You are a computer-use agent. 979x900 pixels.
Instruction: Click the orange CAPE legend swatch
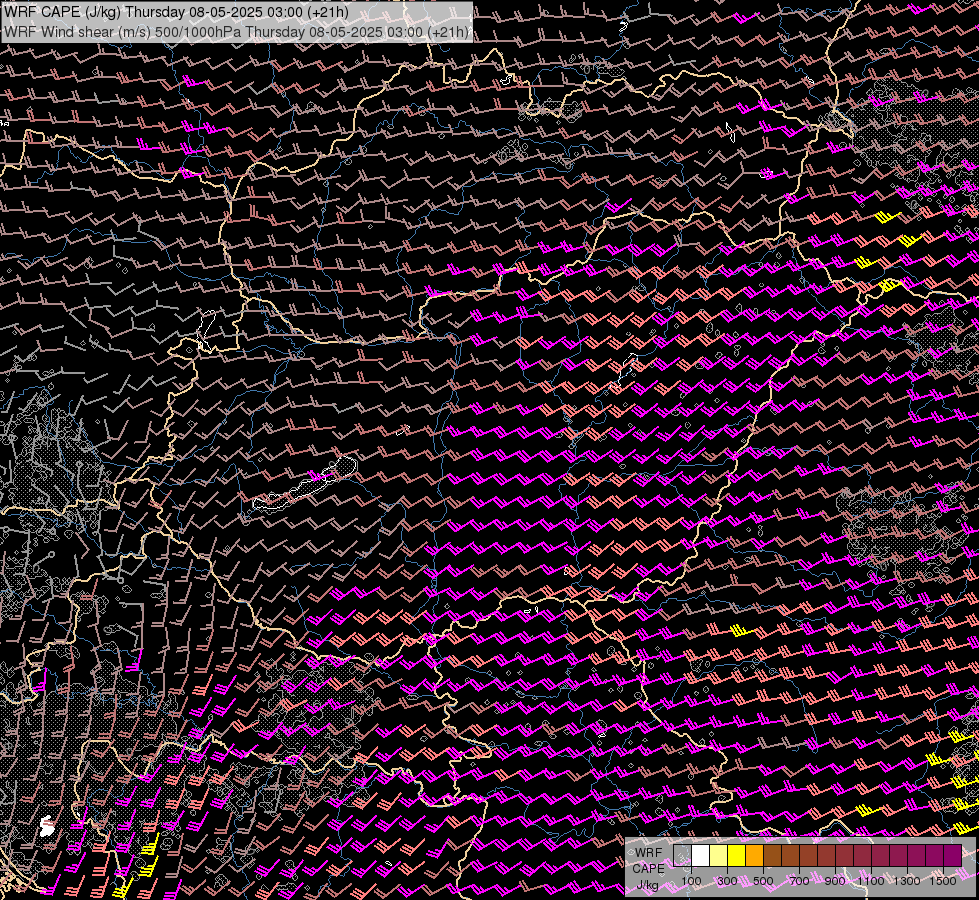[x=754, y=856]
